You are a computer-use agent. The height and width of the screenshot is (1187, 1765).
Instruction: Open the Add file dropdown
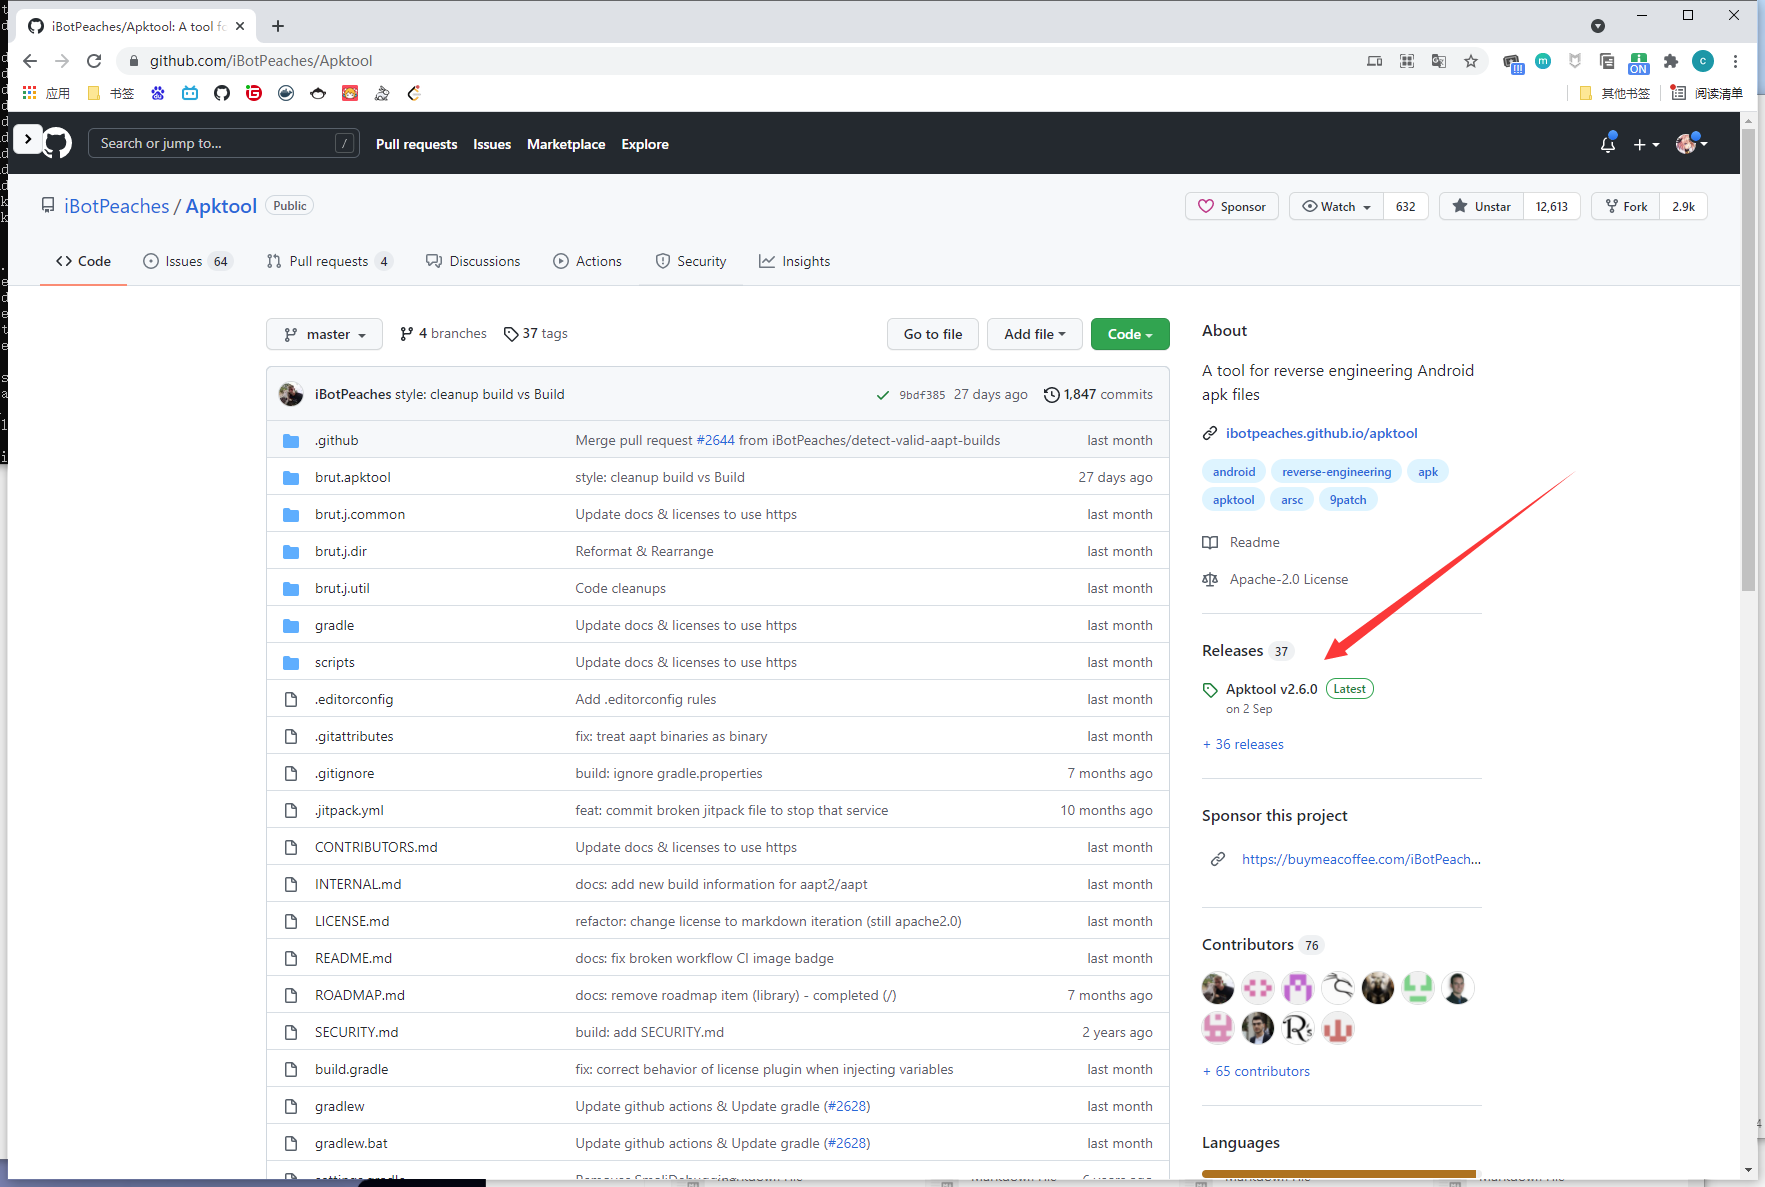[1034, 334]
